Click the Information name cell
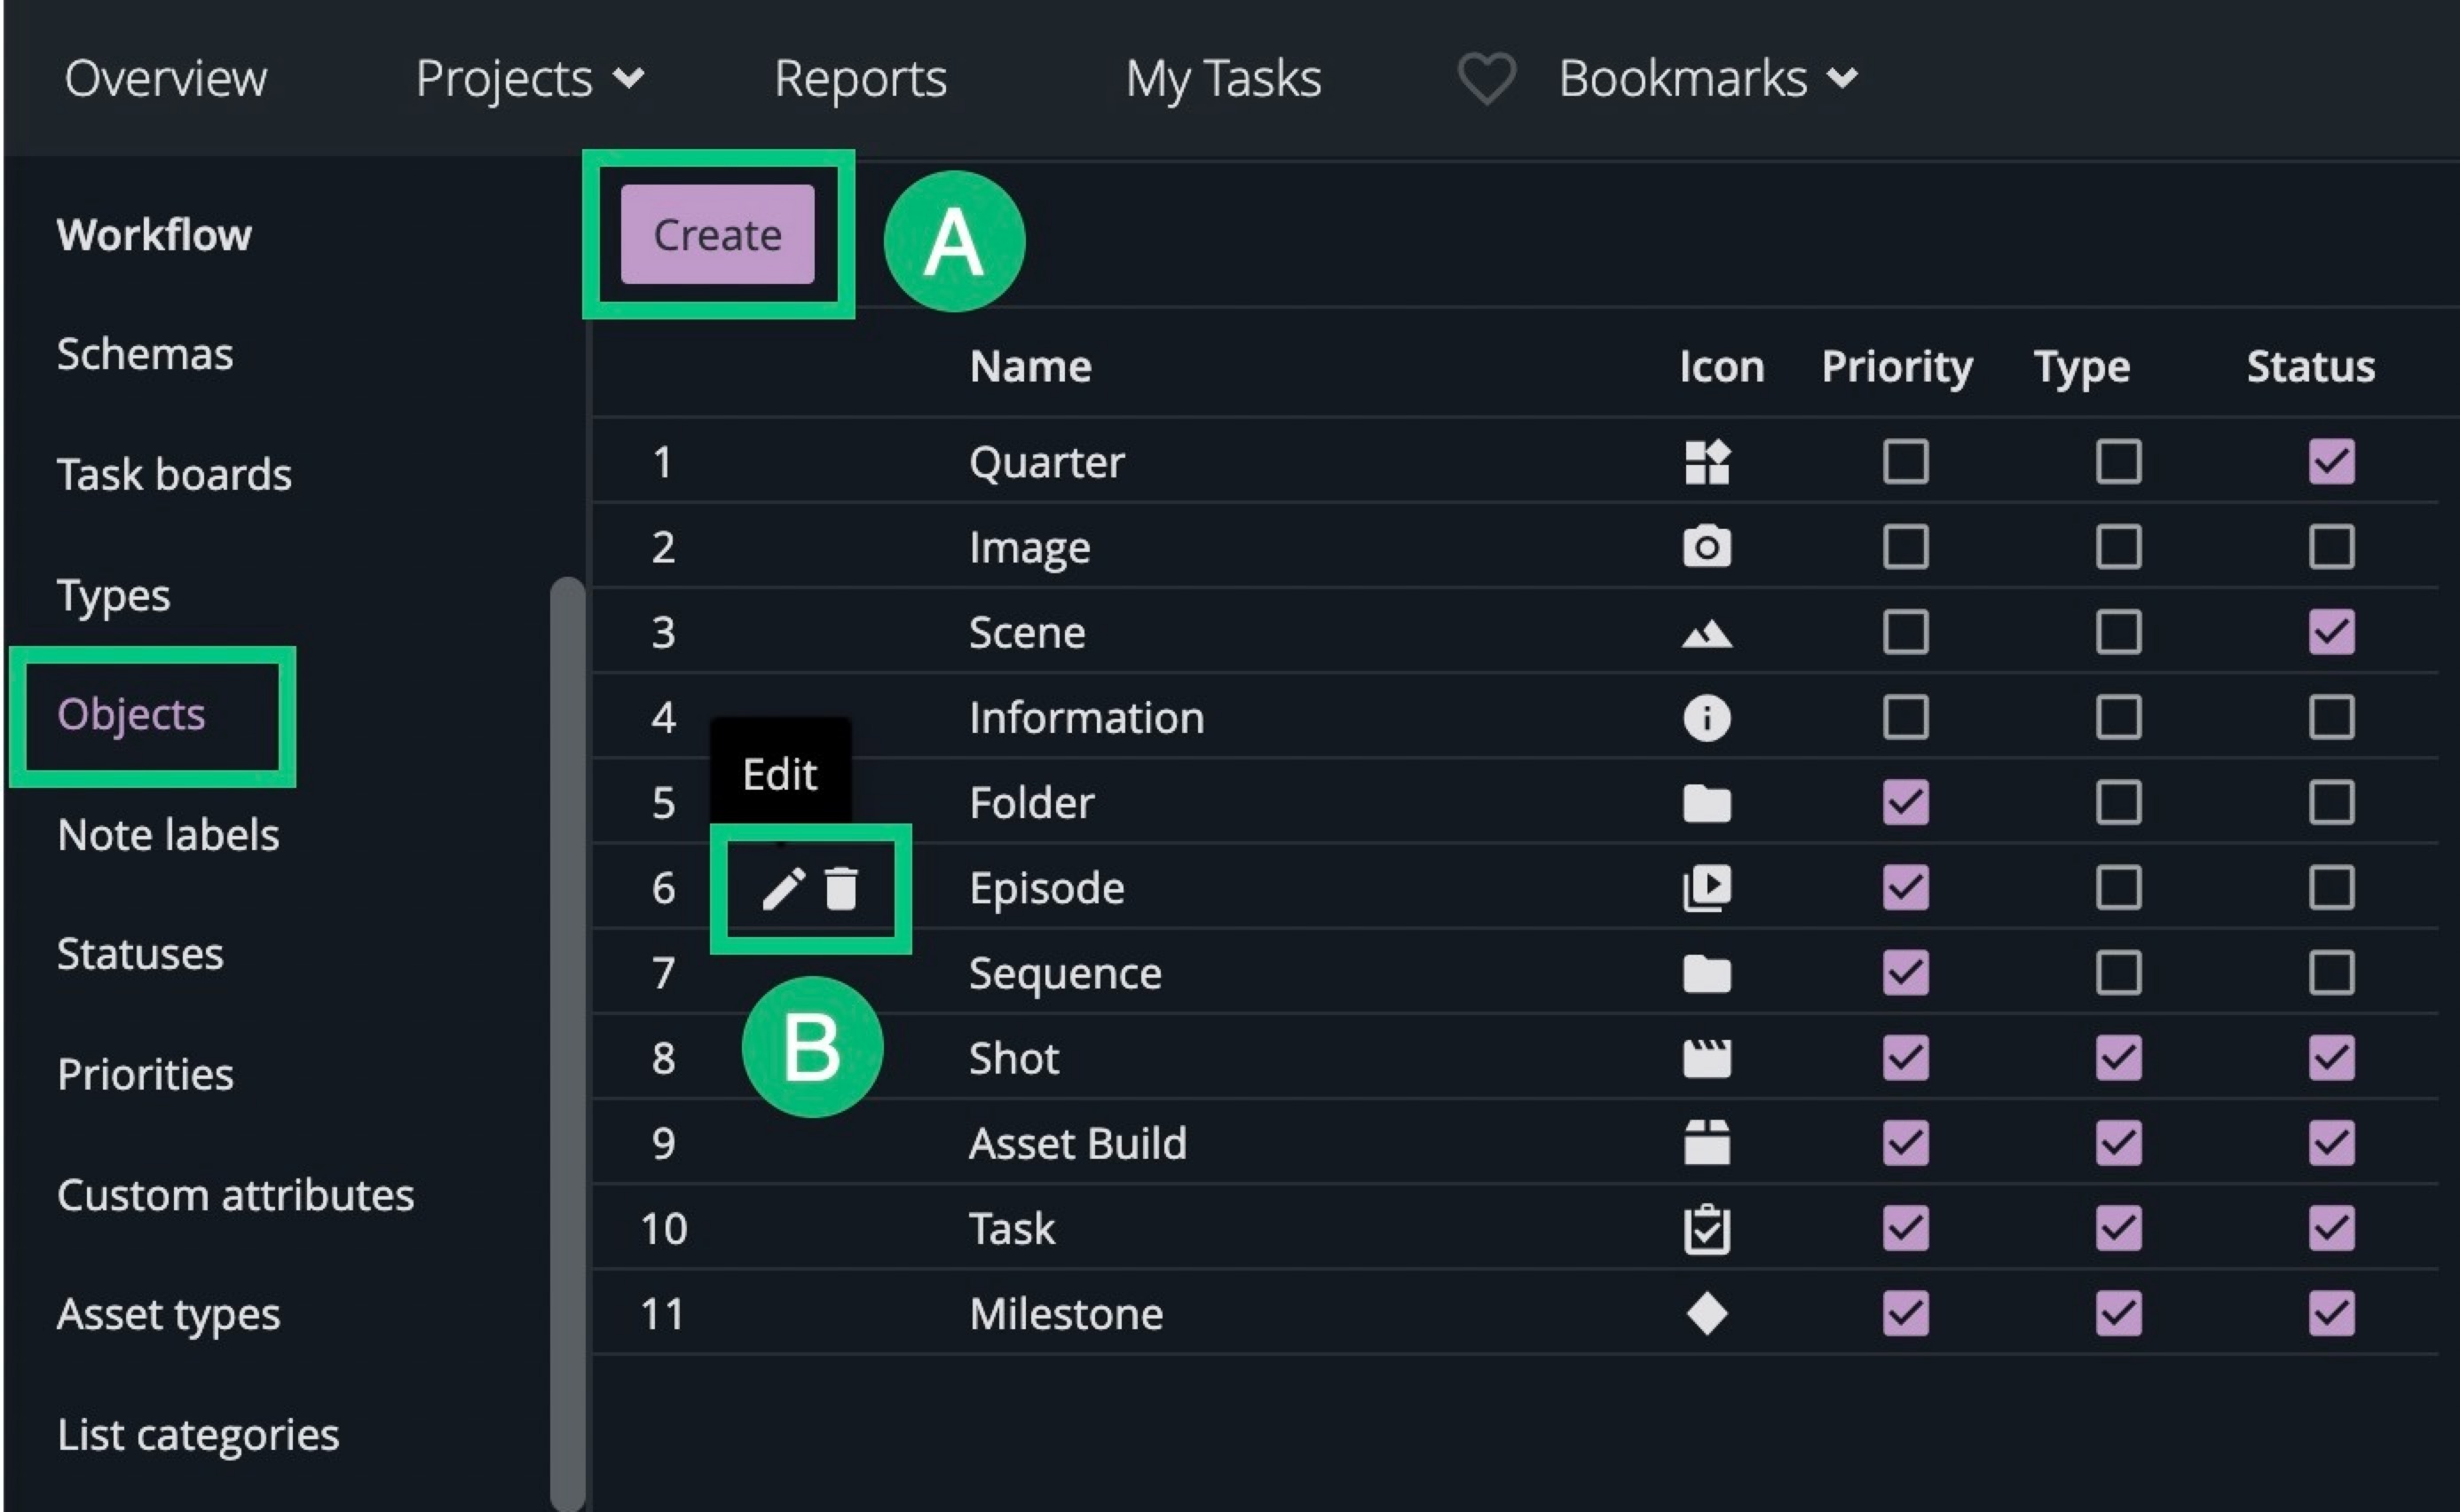 pos(1086,718)
